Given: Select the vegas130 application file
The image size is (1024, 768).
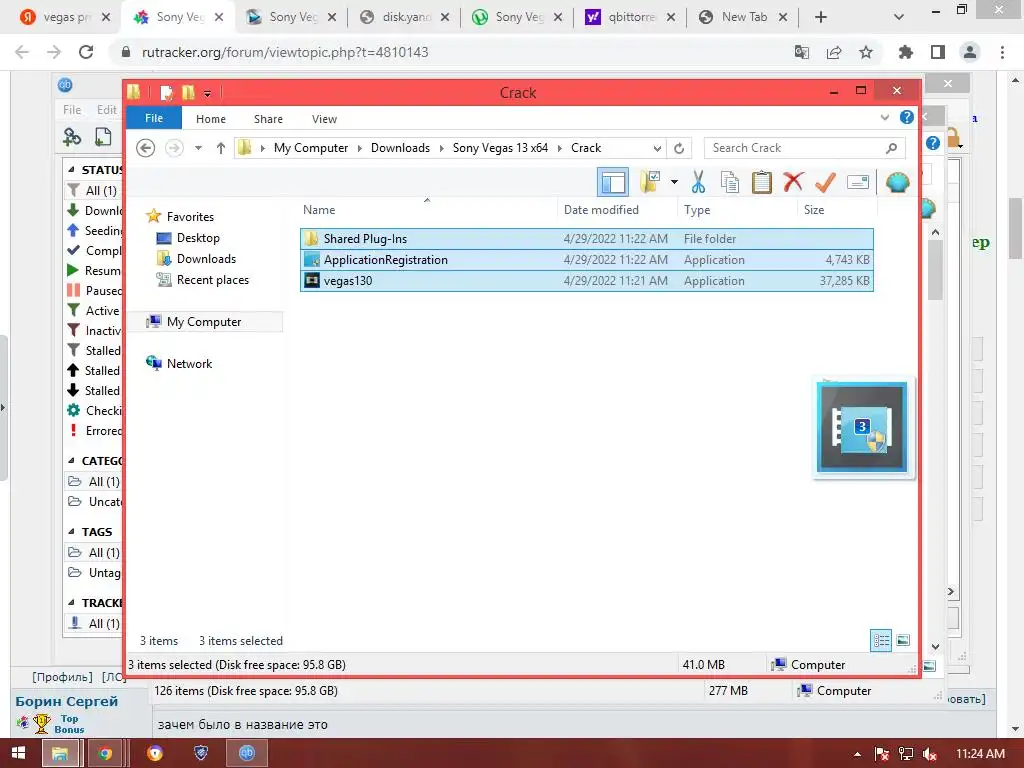Looking at the screenshot, I should click(x=586, y=281).
